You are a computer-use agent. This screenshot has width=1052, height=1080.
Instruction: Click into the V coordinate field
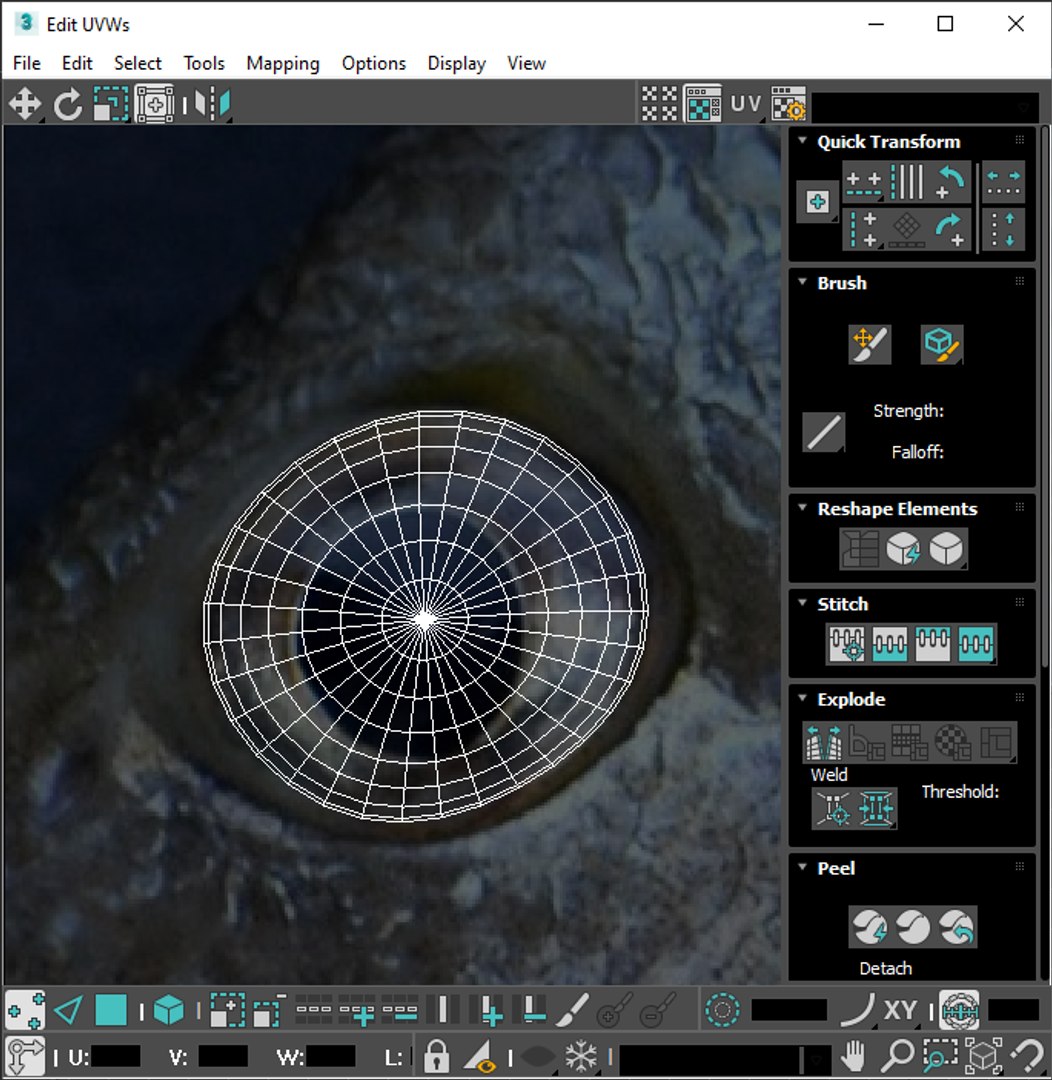tap(223, 1057)
